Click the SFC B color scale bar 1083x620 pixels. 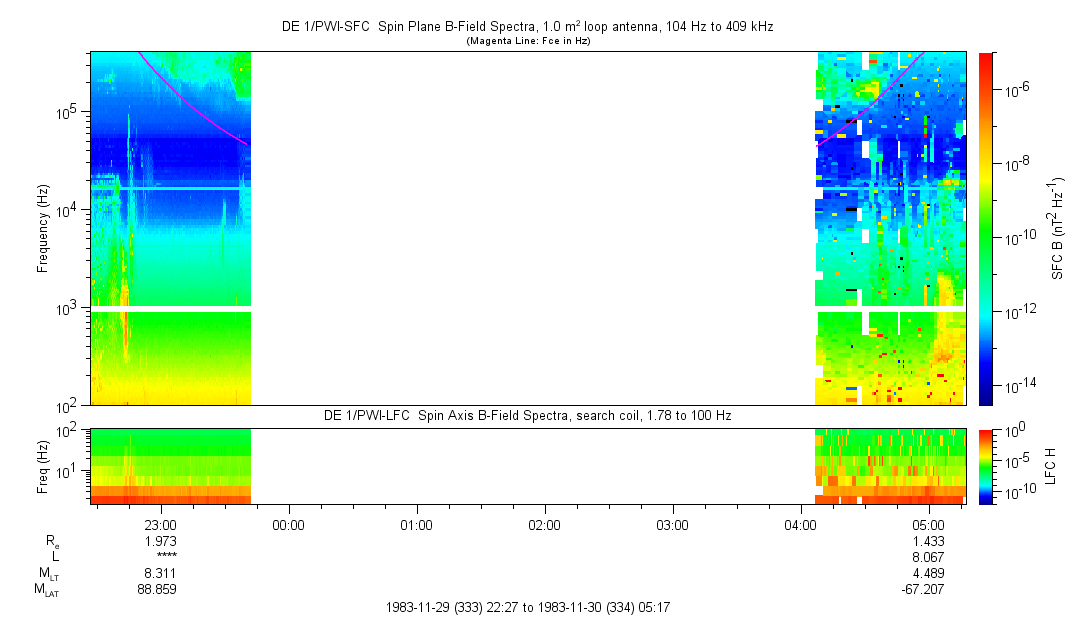[x=986, y=229]
